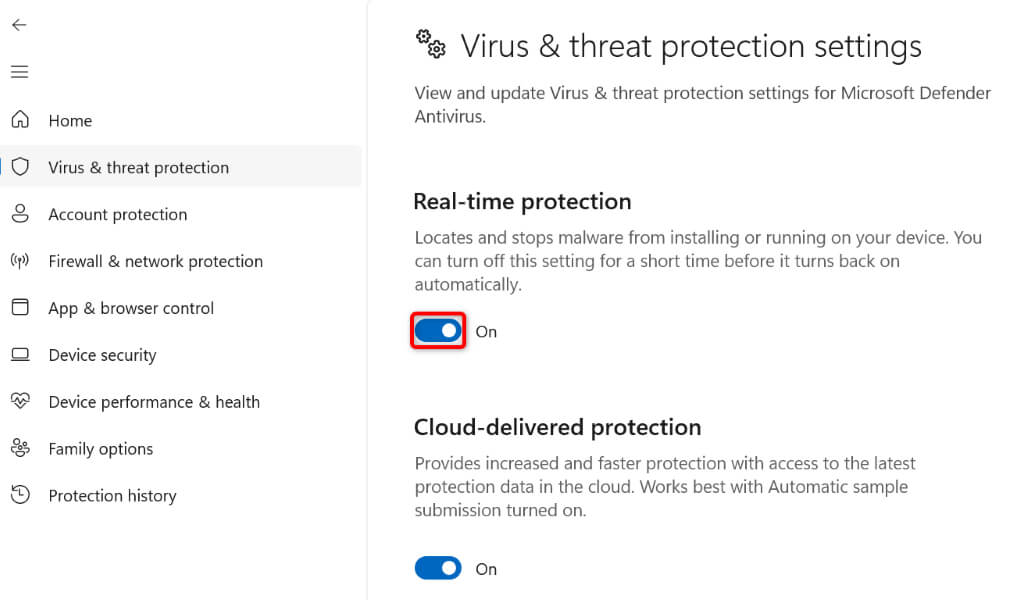Viewport: 1014px width, 600px height.
Task: Turn off Real-time protection toggle
Action: pyautogui.click(x=438, y=331)
